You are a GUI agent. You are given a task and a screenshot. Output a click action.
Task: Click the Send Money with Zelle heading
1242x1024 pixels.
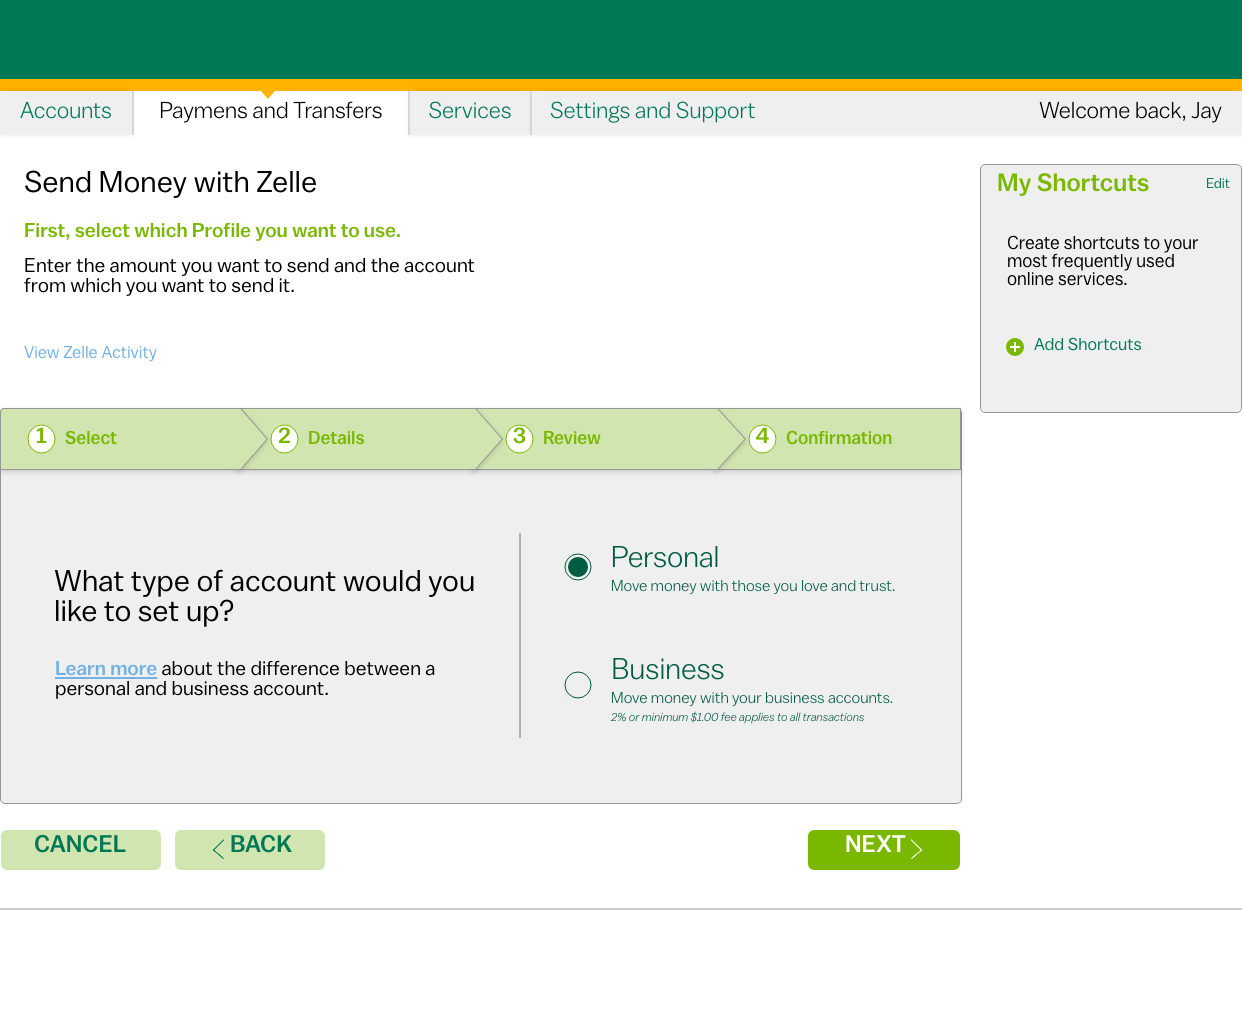(x=170, y=182)
